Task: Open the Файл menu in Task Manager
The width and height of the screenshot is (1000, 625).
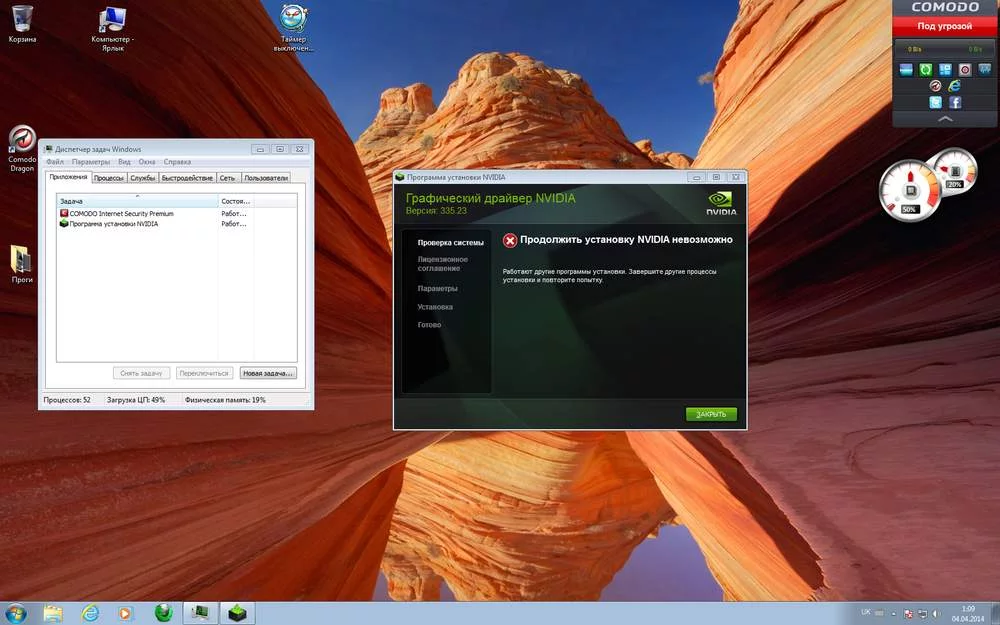Action: coord(55,162)
